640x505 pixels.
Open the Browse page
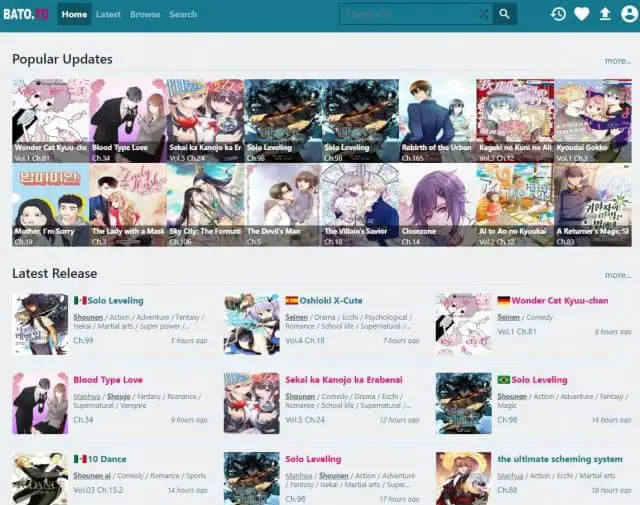(145, 14)
